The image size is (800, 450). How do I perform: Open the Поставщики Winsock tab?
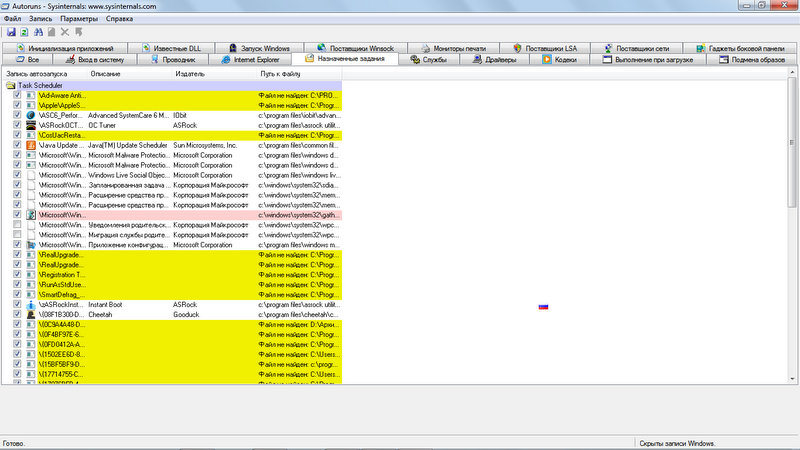point(355,48)
